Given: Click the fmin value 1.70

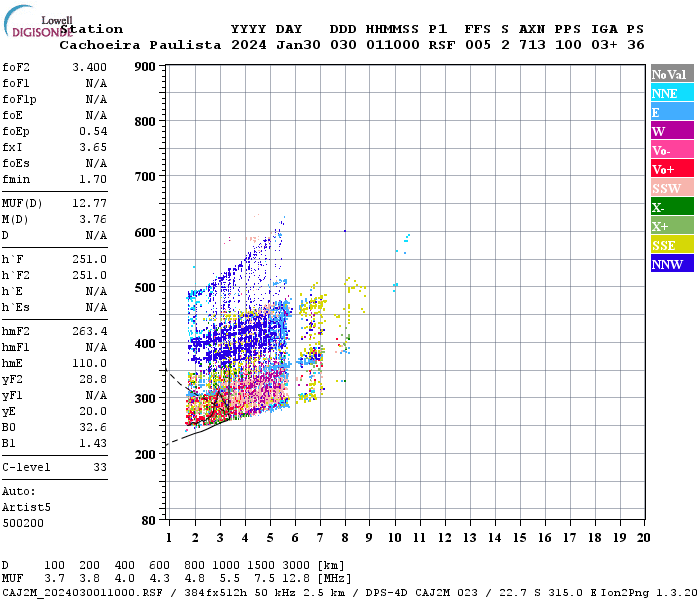Looking at the screenshot, I should [x=93, y=179].
